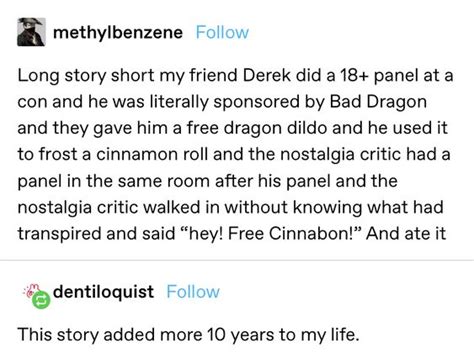The height and width of the screenshot is (364, 474).
Task: Visit the methylbenzene username link
Action: [118, 33]
